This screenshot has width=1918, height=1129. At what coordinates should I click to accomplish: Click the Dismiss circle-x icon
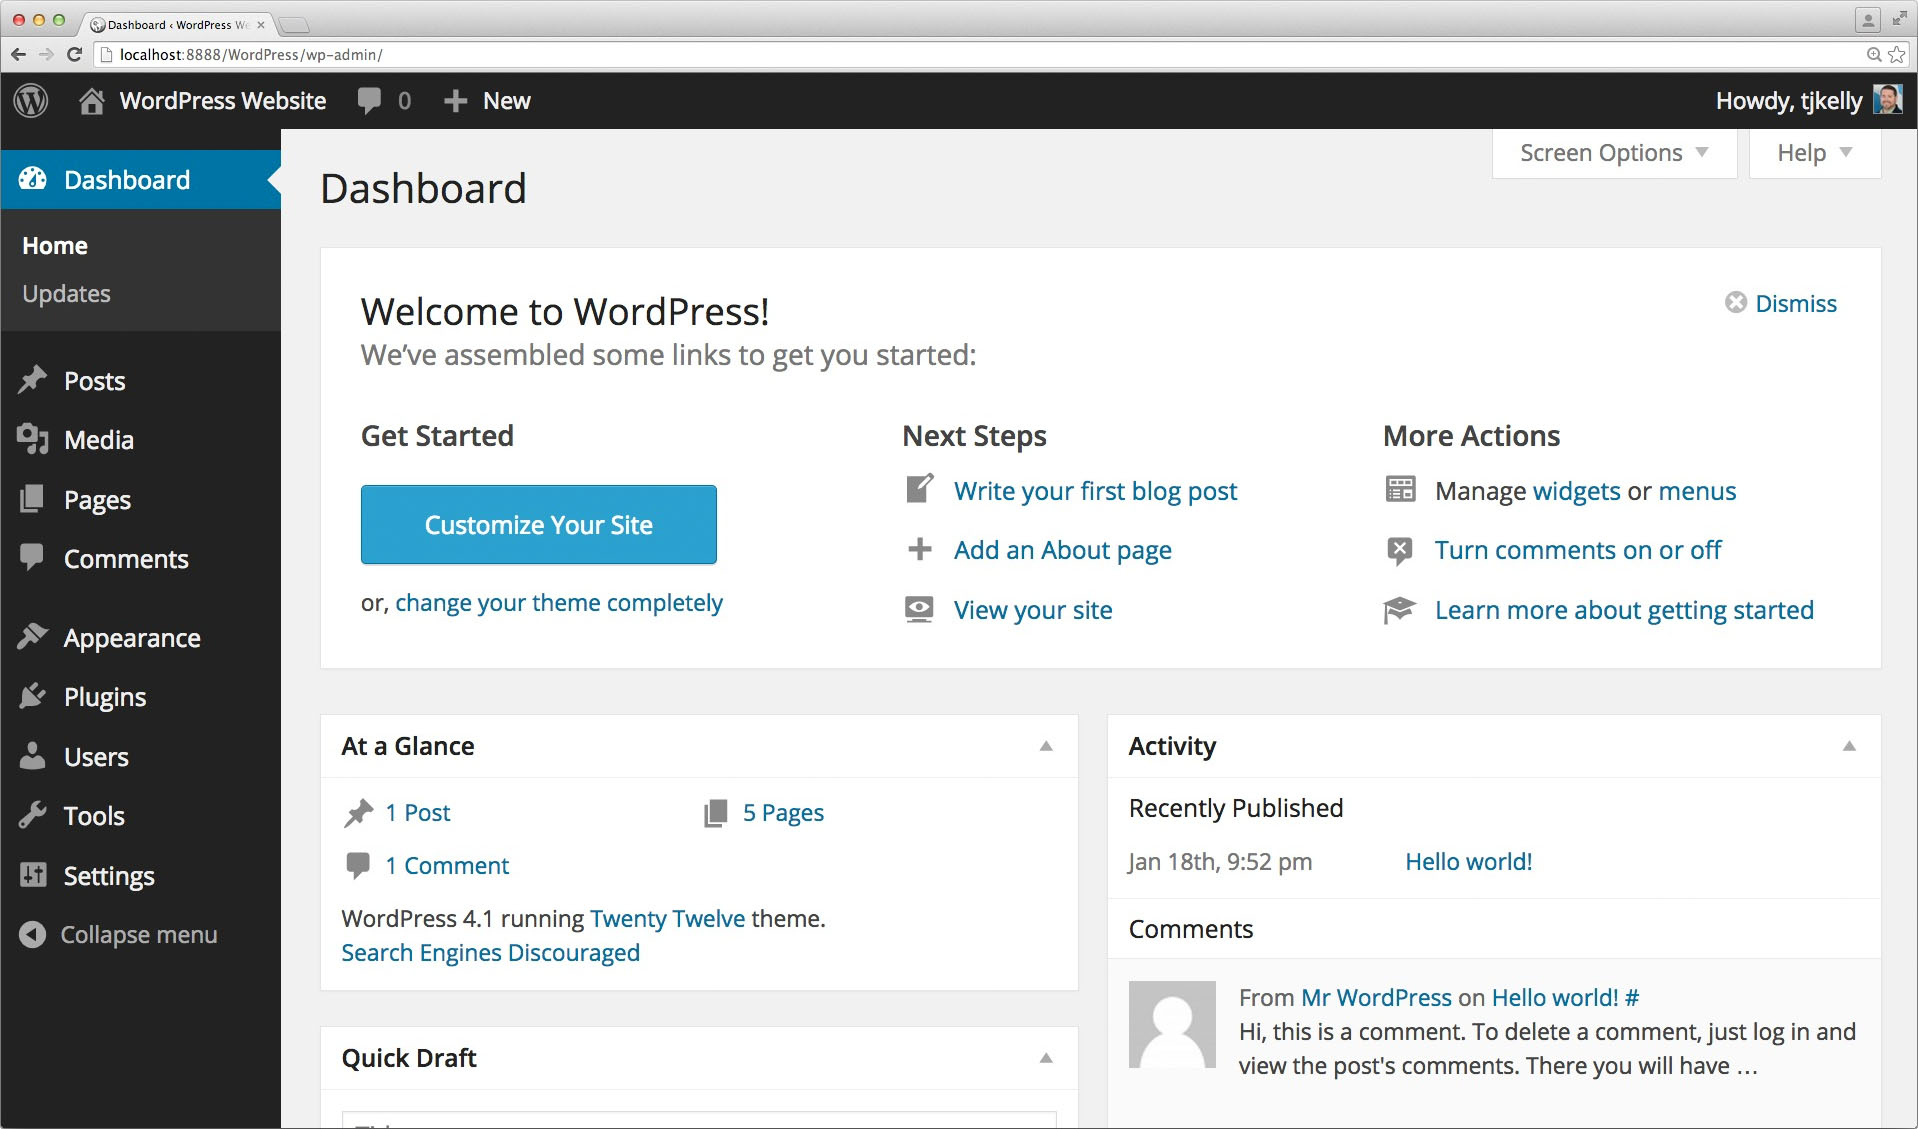[x=1736, y=302]
